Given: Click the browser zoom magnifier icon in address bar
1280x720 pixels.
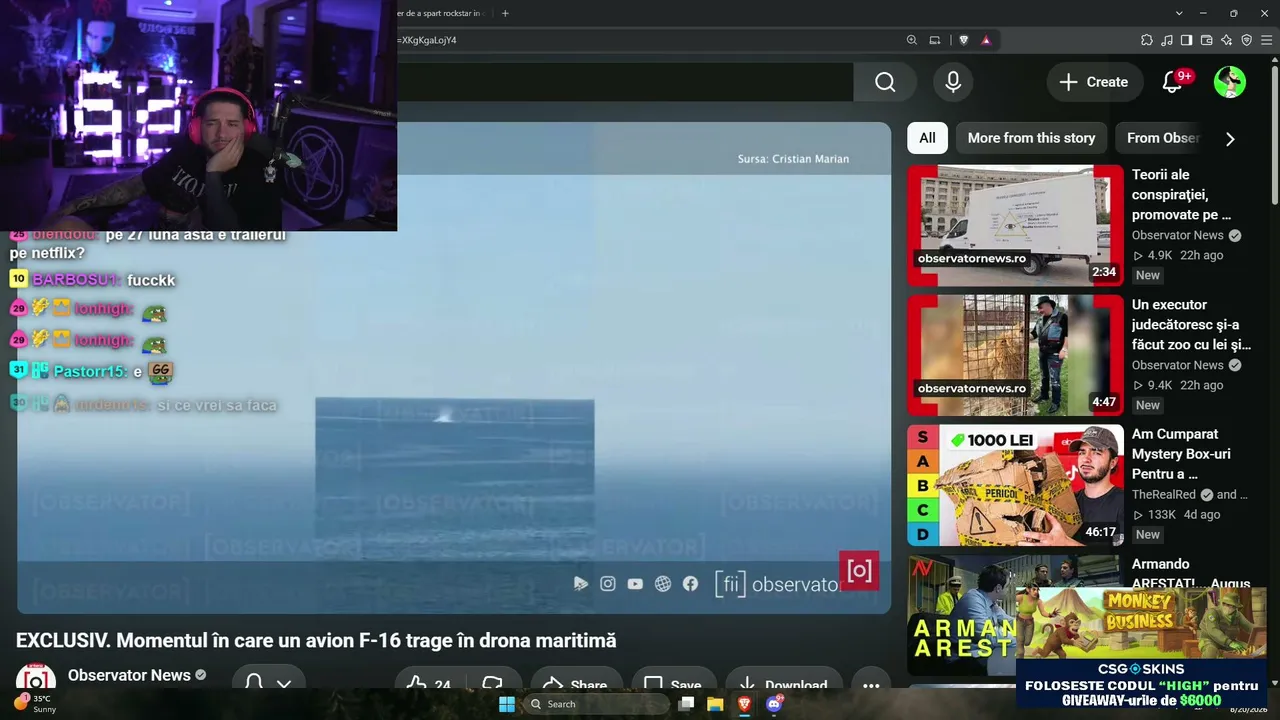Looking at the screenshot, I should point(912,40).
